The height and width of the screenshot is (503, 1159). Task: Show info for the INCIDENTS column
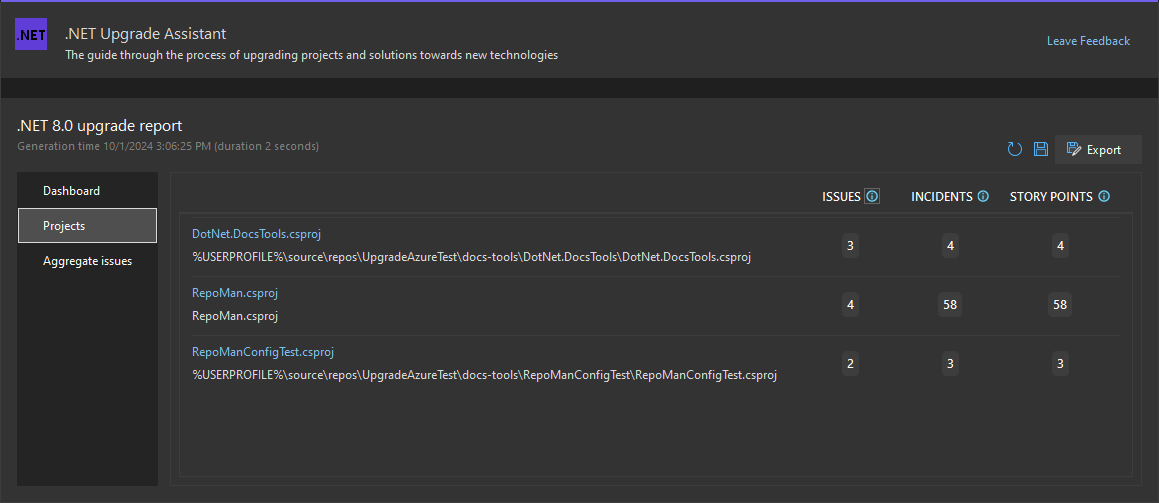(983, 196)
